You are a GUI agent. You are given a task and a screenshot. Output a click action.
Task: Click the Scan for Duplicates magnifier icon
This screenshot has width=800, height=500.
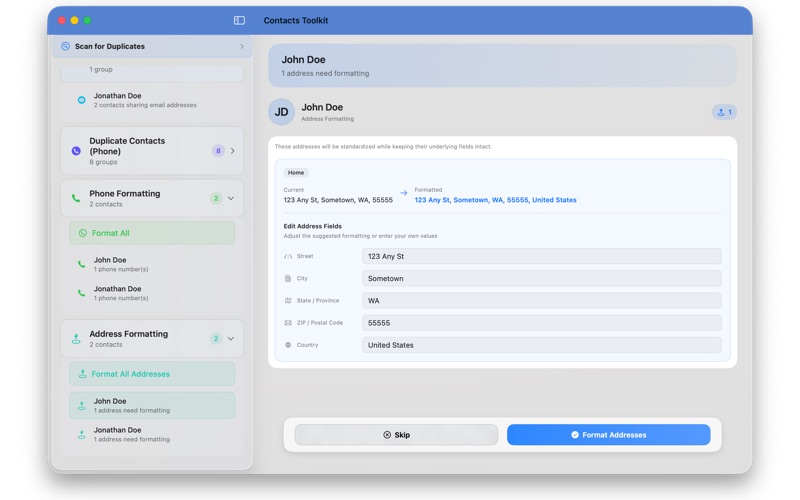pos(65,46)
